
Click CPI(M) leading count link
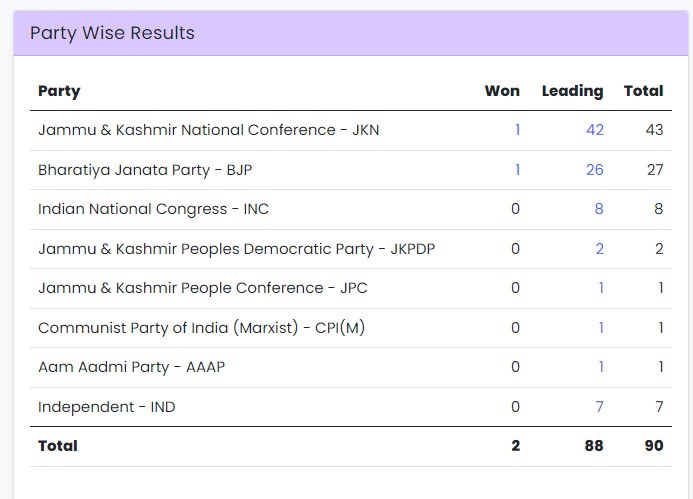(601, 328)
